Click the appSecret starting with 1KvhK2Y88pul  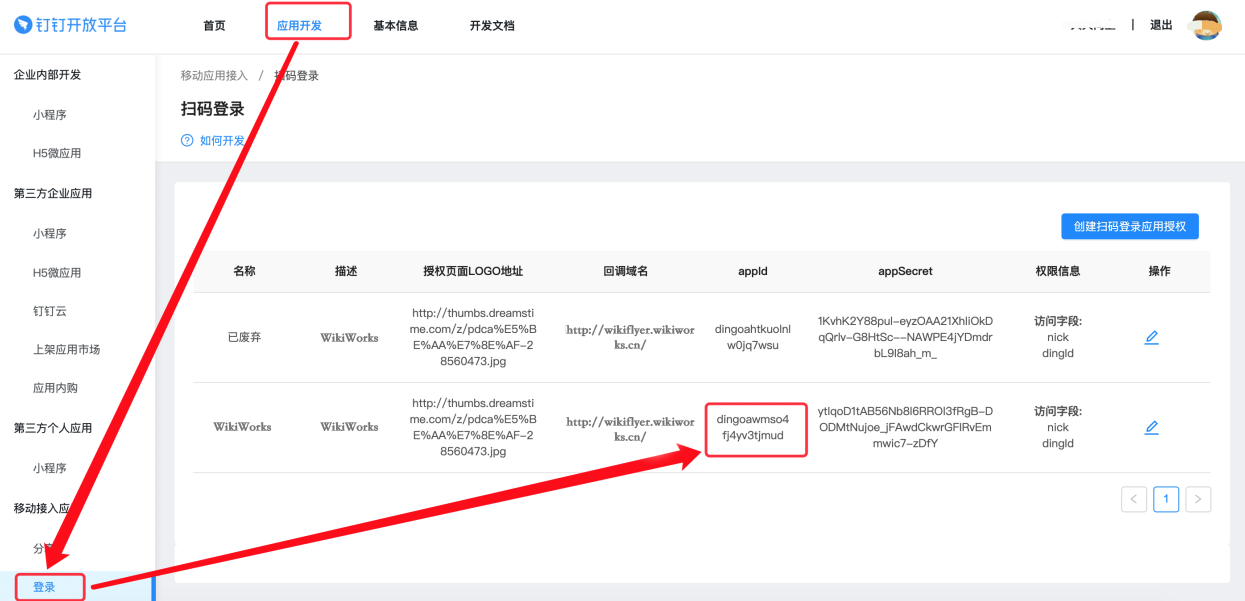tap(905, 337)
